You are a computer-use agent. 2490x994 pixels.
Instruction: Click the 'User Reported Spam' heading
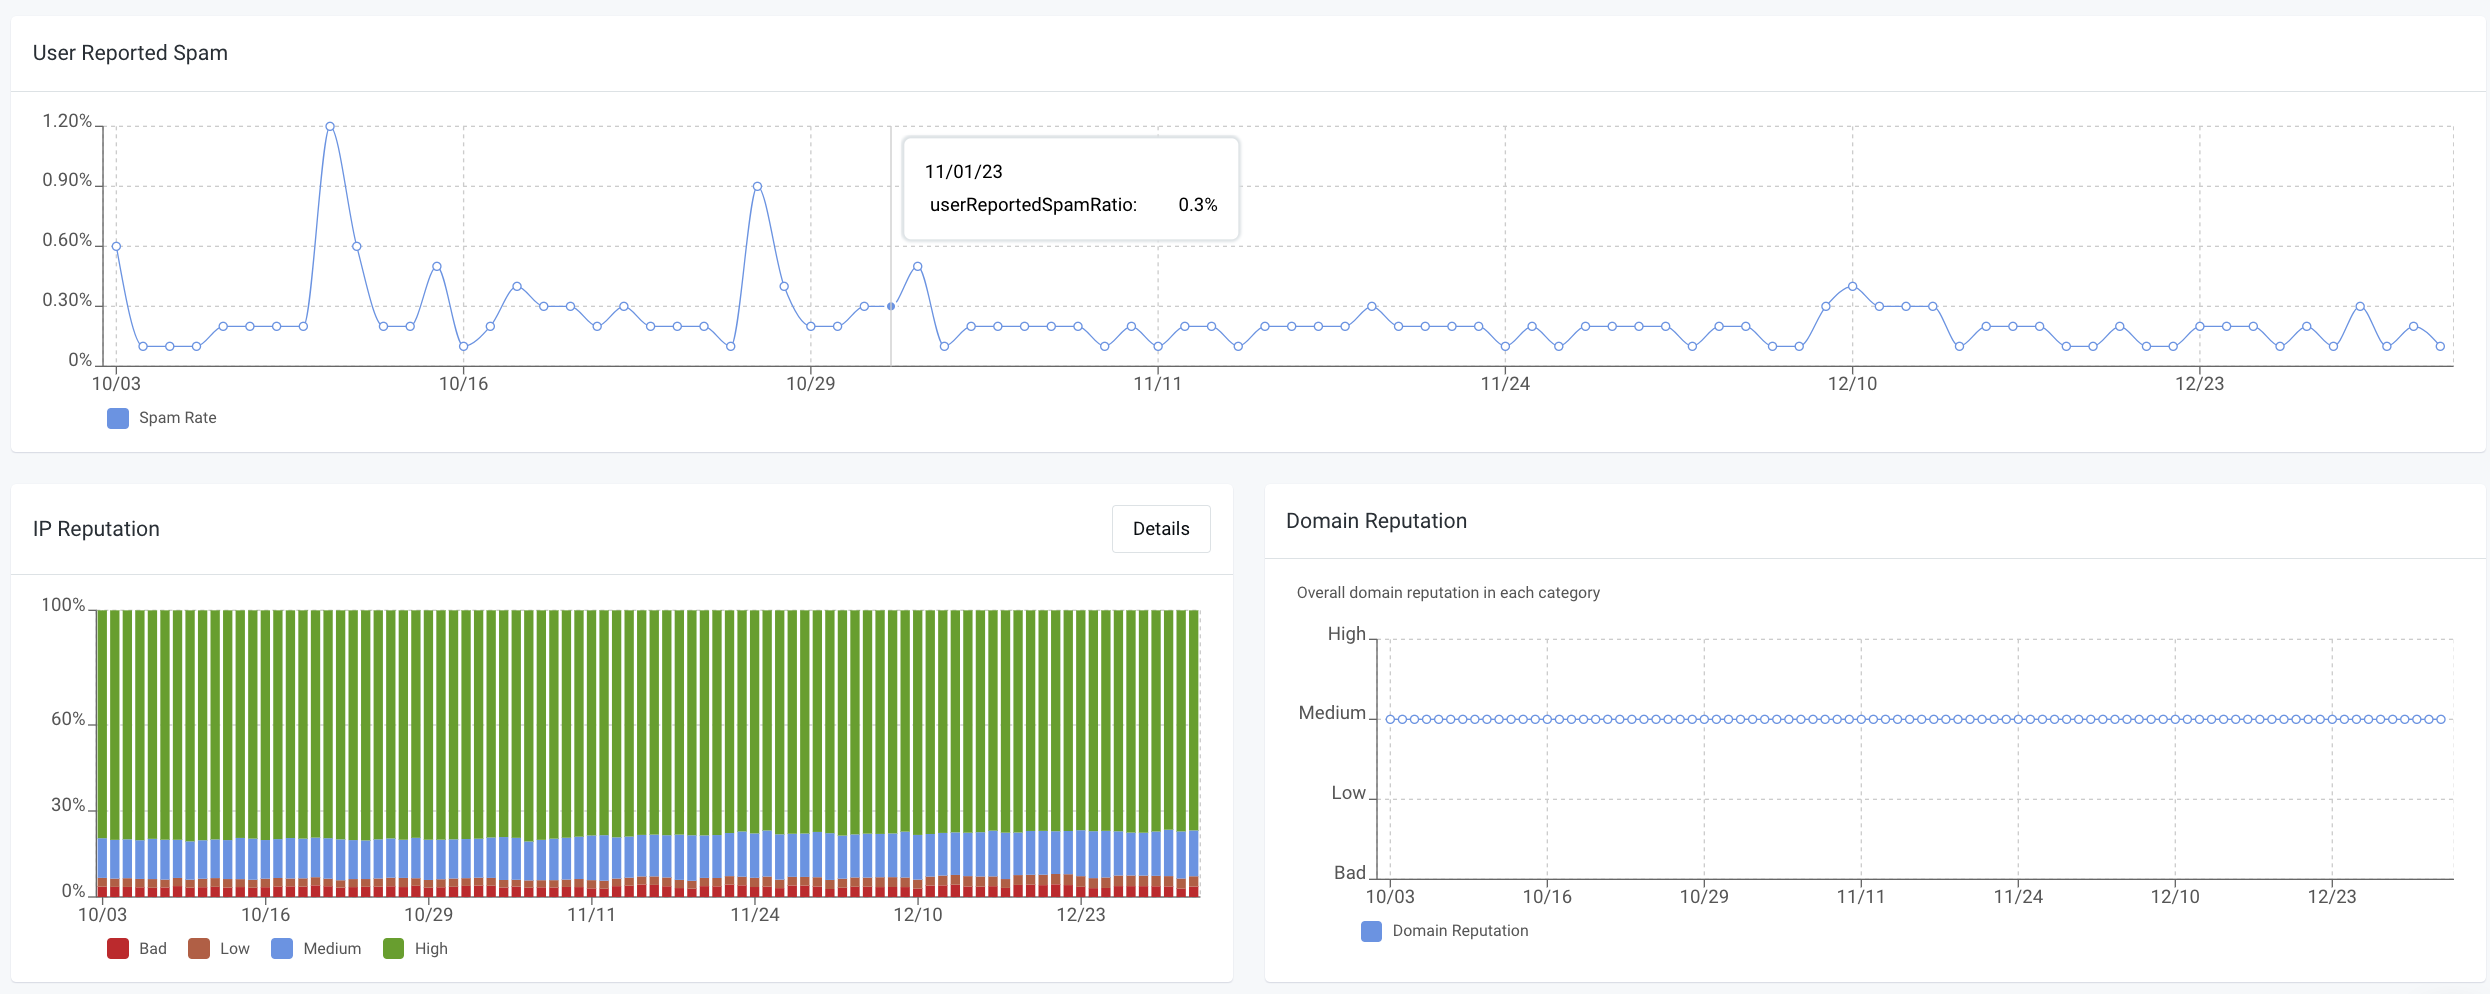[130, 53]
